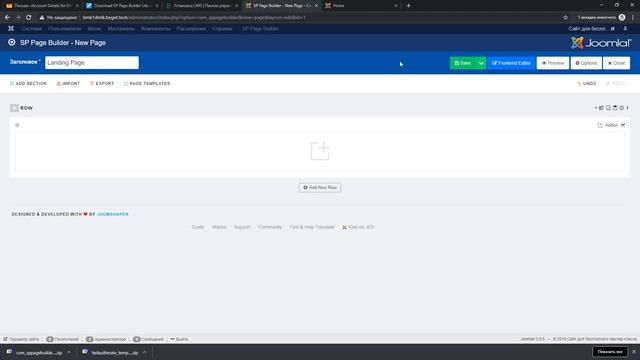Open a new browser tab with plus icon
Screen dimensions: 640x360
408,6
